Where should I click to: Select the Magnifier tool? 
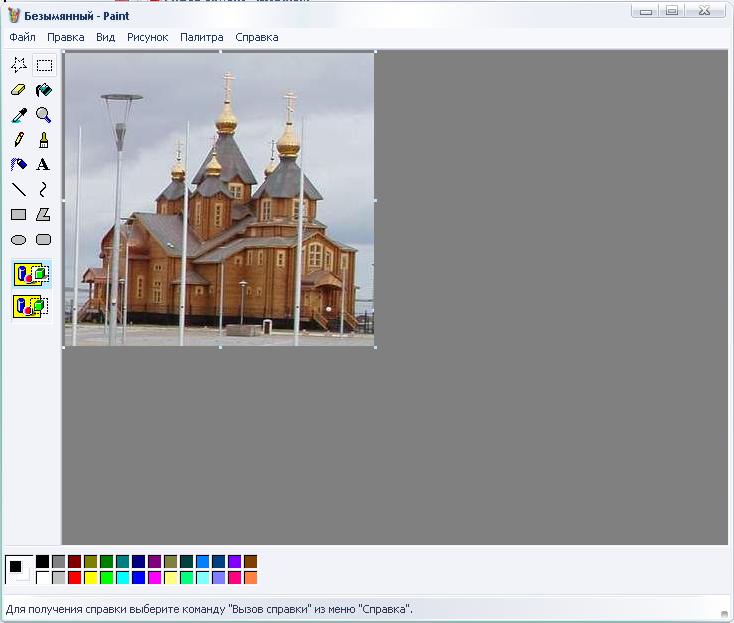pyautogui.click(x=44, y=116)
